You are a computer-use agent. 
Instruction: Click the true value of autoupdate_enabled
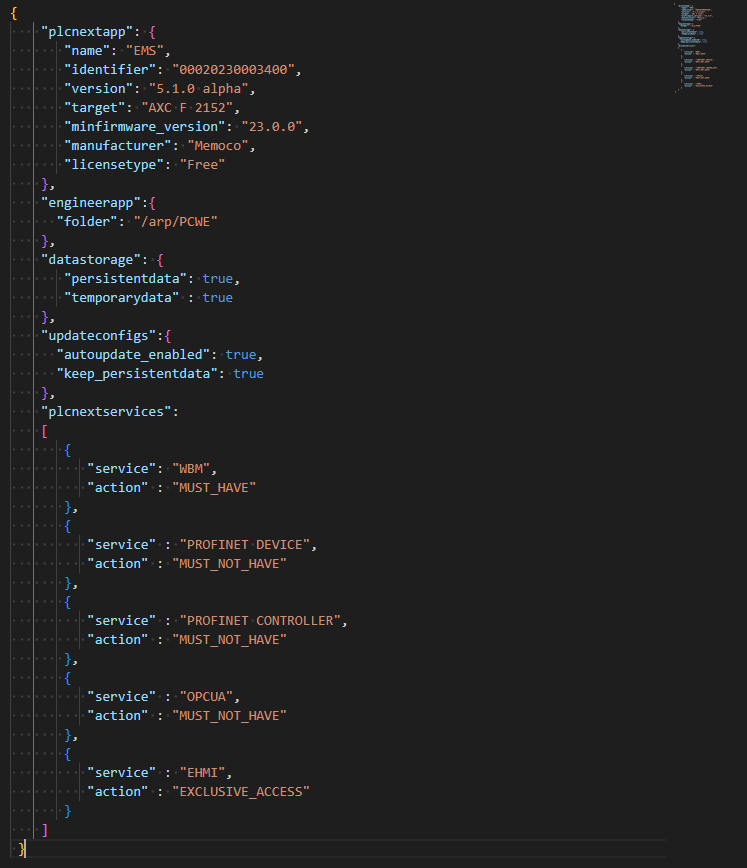click(241, 354)
